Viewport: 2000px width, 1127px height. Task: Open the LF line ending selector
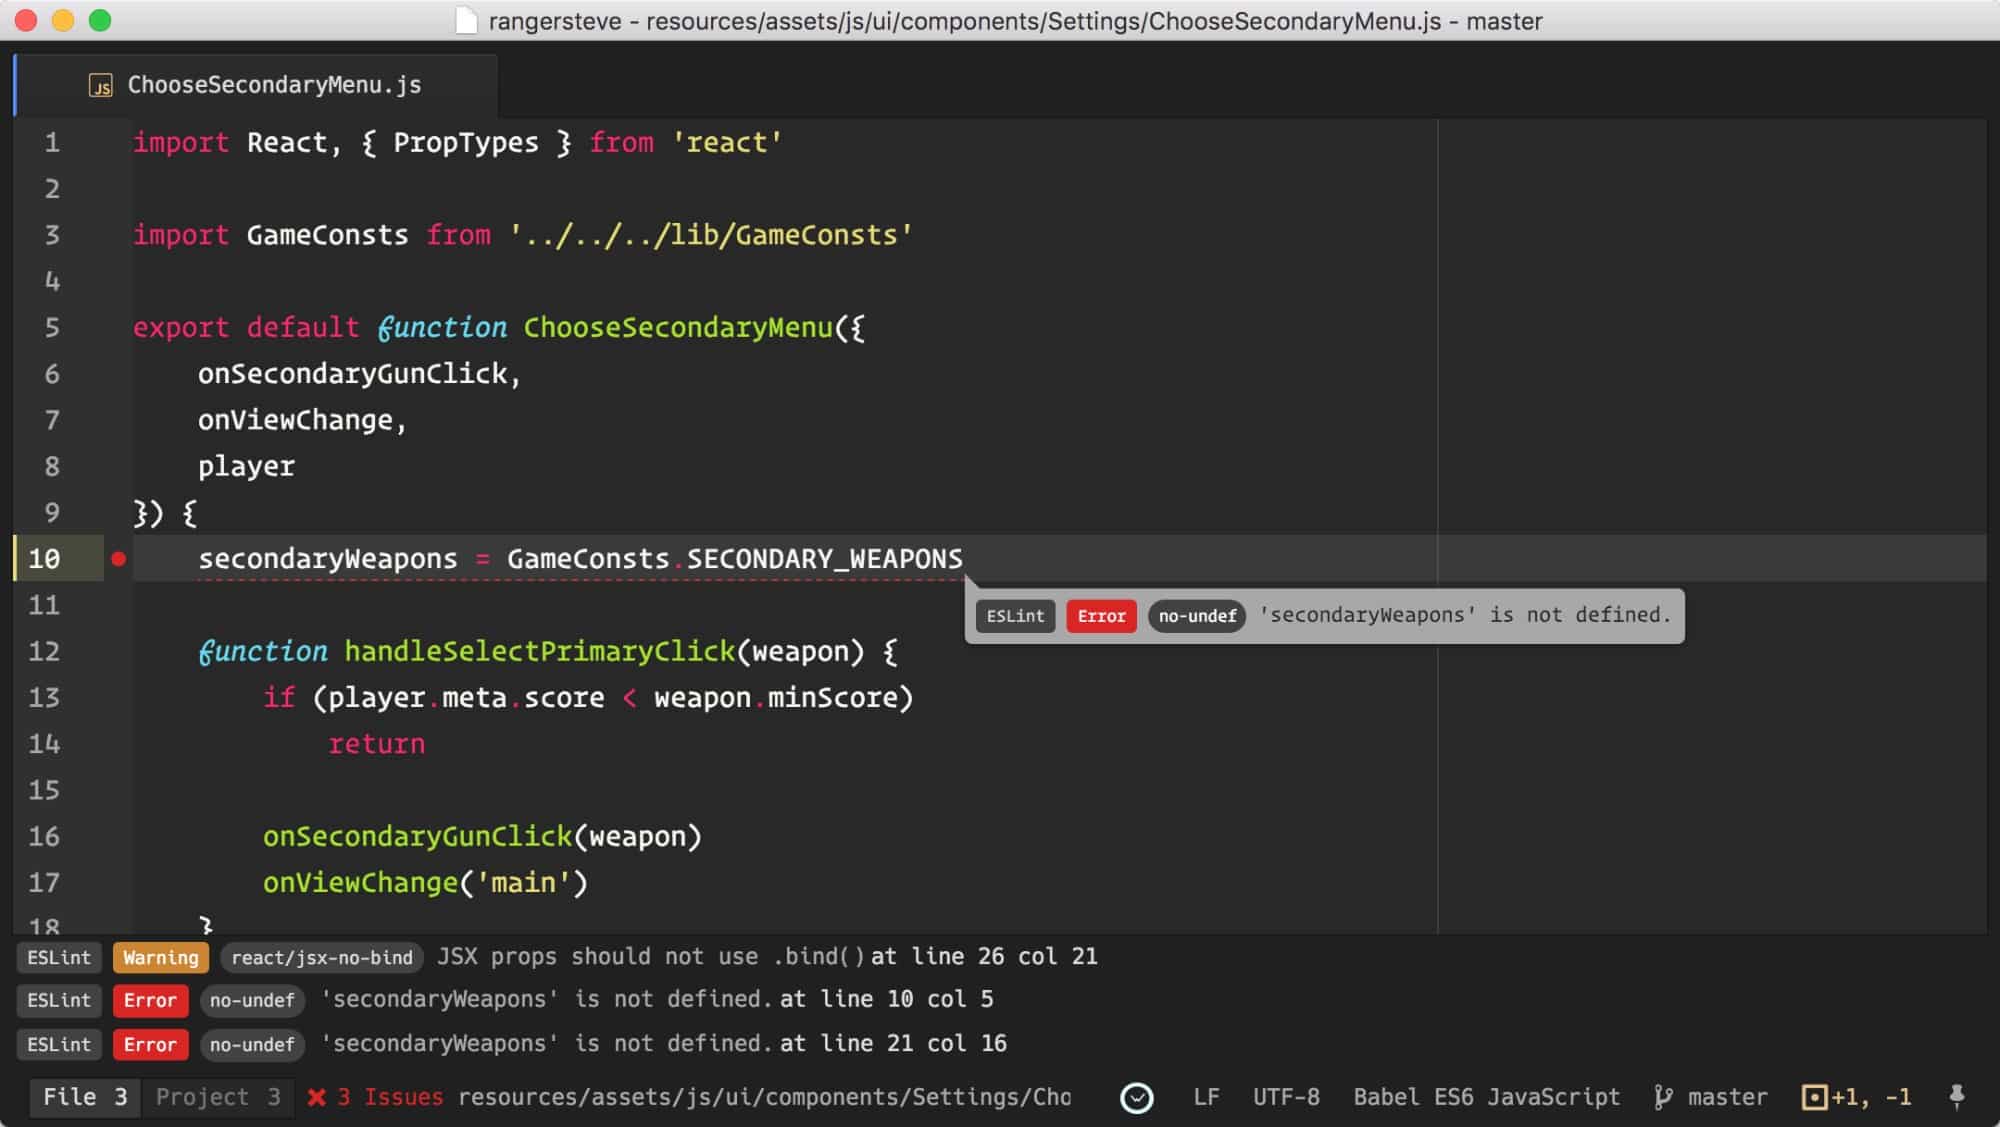coord(1206,1097)
